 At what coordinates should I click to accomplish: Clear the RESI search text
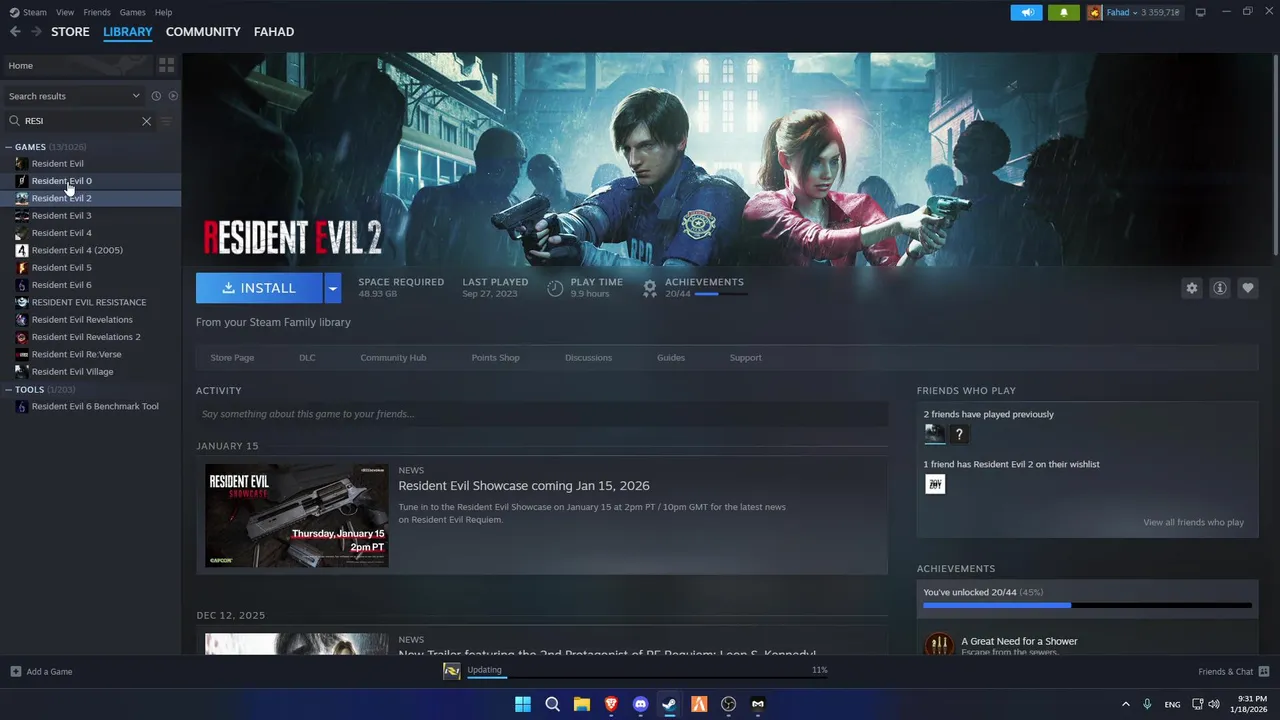point(146,121)
